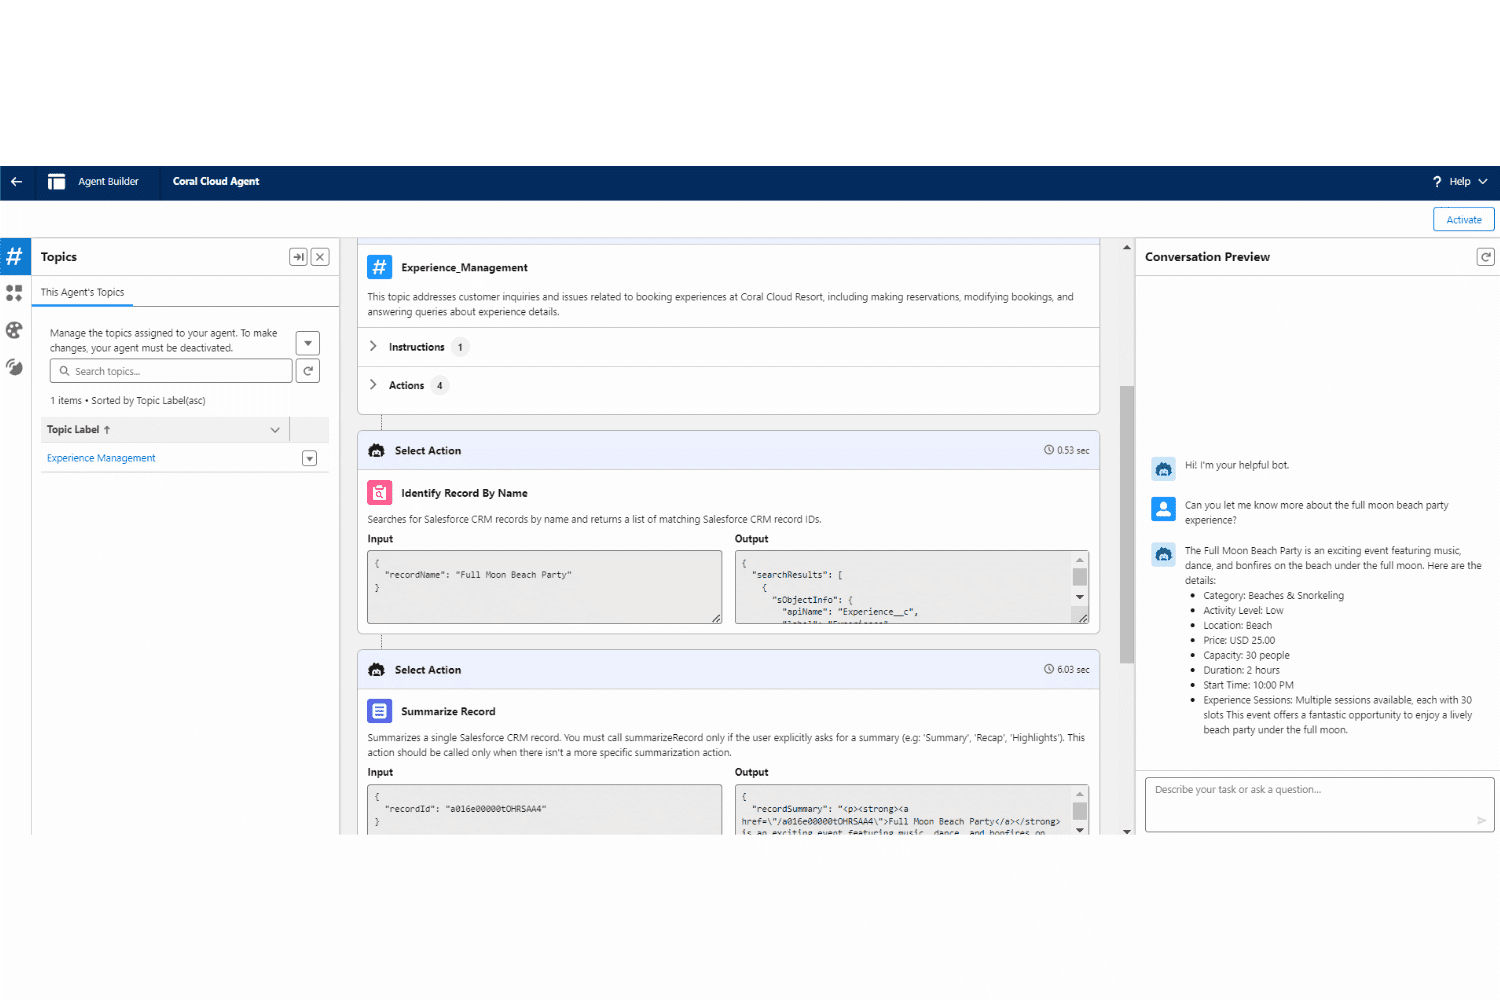Open the palette icon in the left sidebar

(x=14, y=330)
